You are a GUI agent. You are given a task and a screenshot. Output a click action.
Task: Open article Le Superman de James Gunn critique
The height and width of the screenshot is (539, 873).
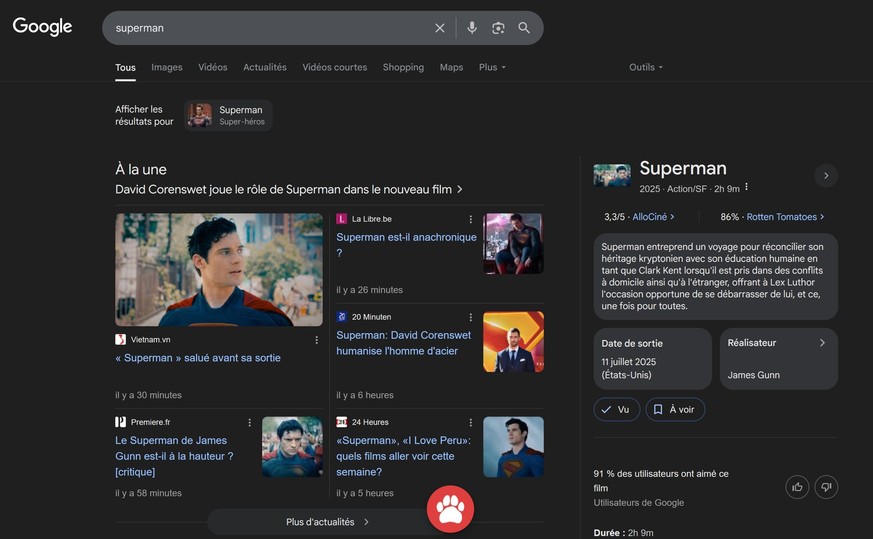click(174, 456)
